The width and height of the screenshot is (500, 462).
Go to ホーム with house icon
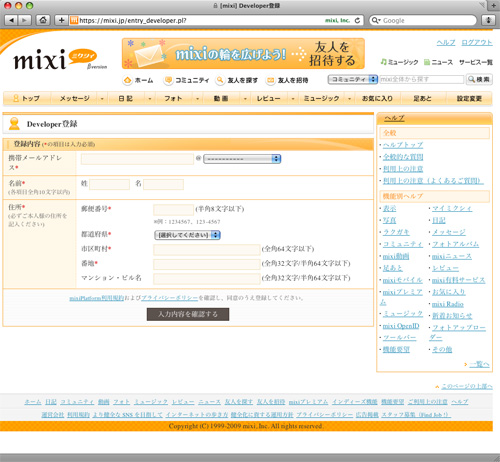click(138, 80)
